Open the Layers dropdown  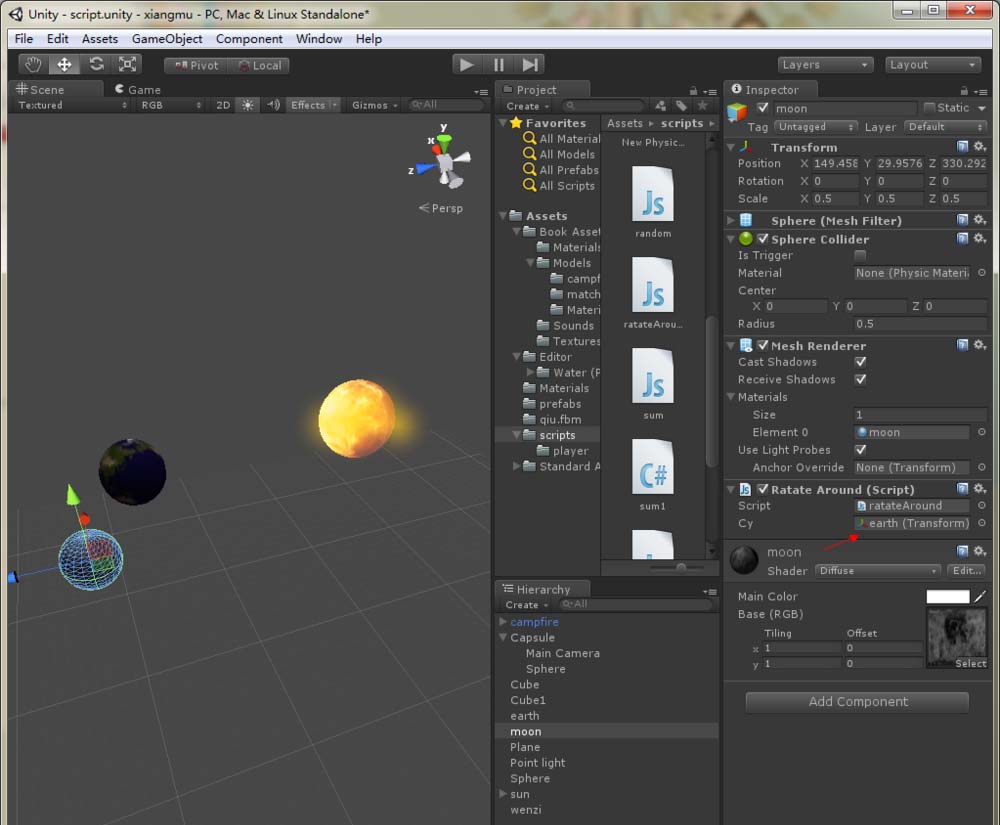pos(825,64)
